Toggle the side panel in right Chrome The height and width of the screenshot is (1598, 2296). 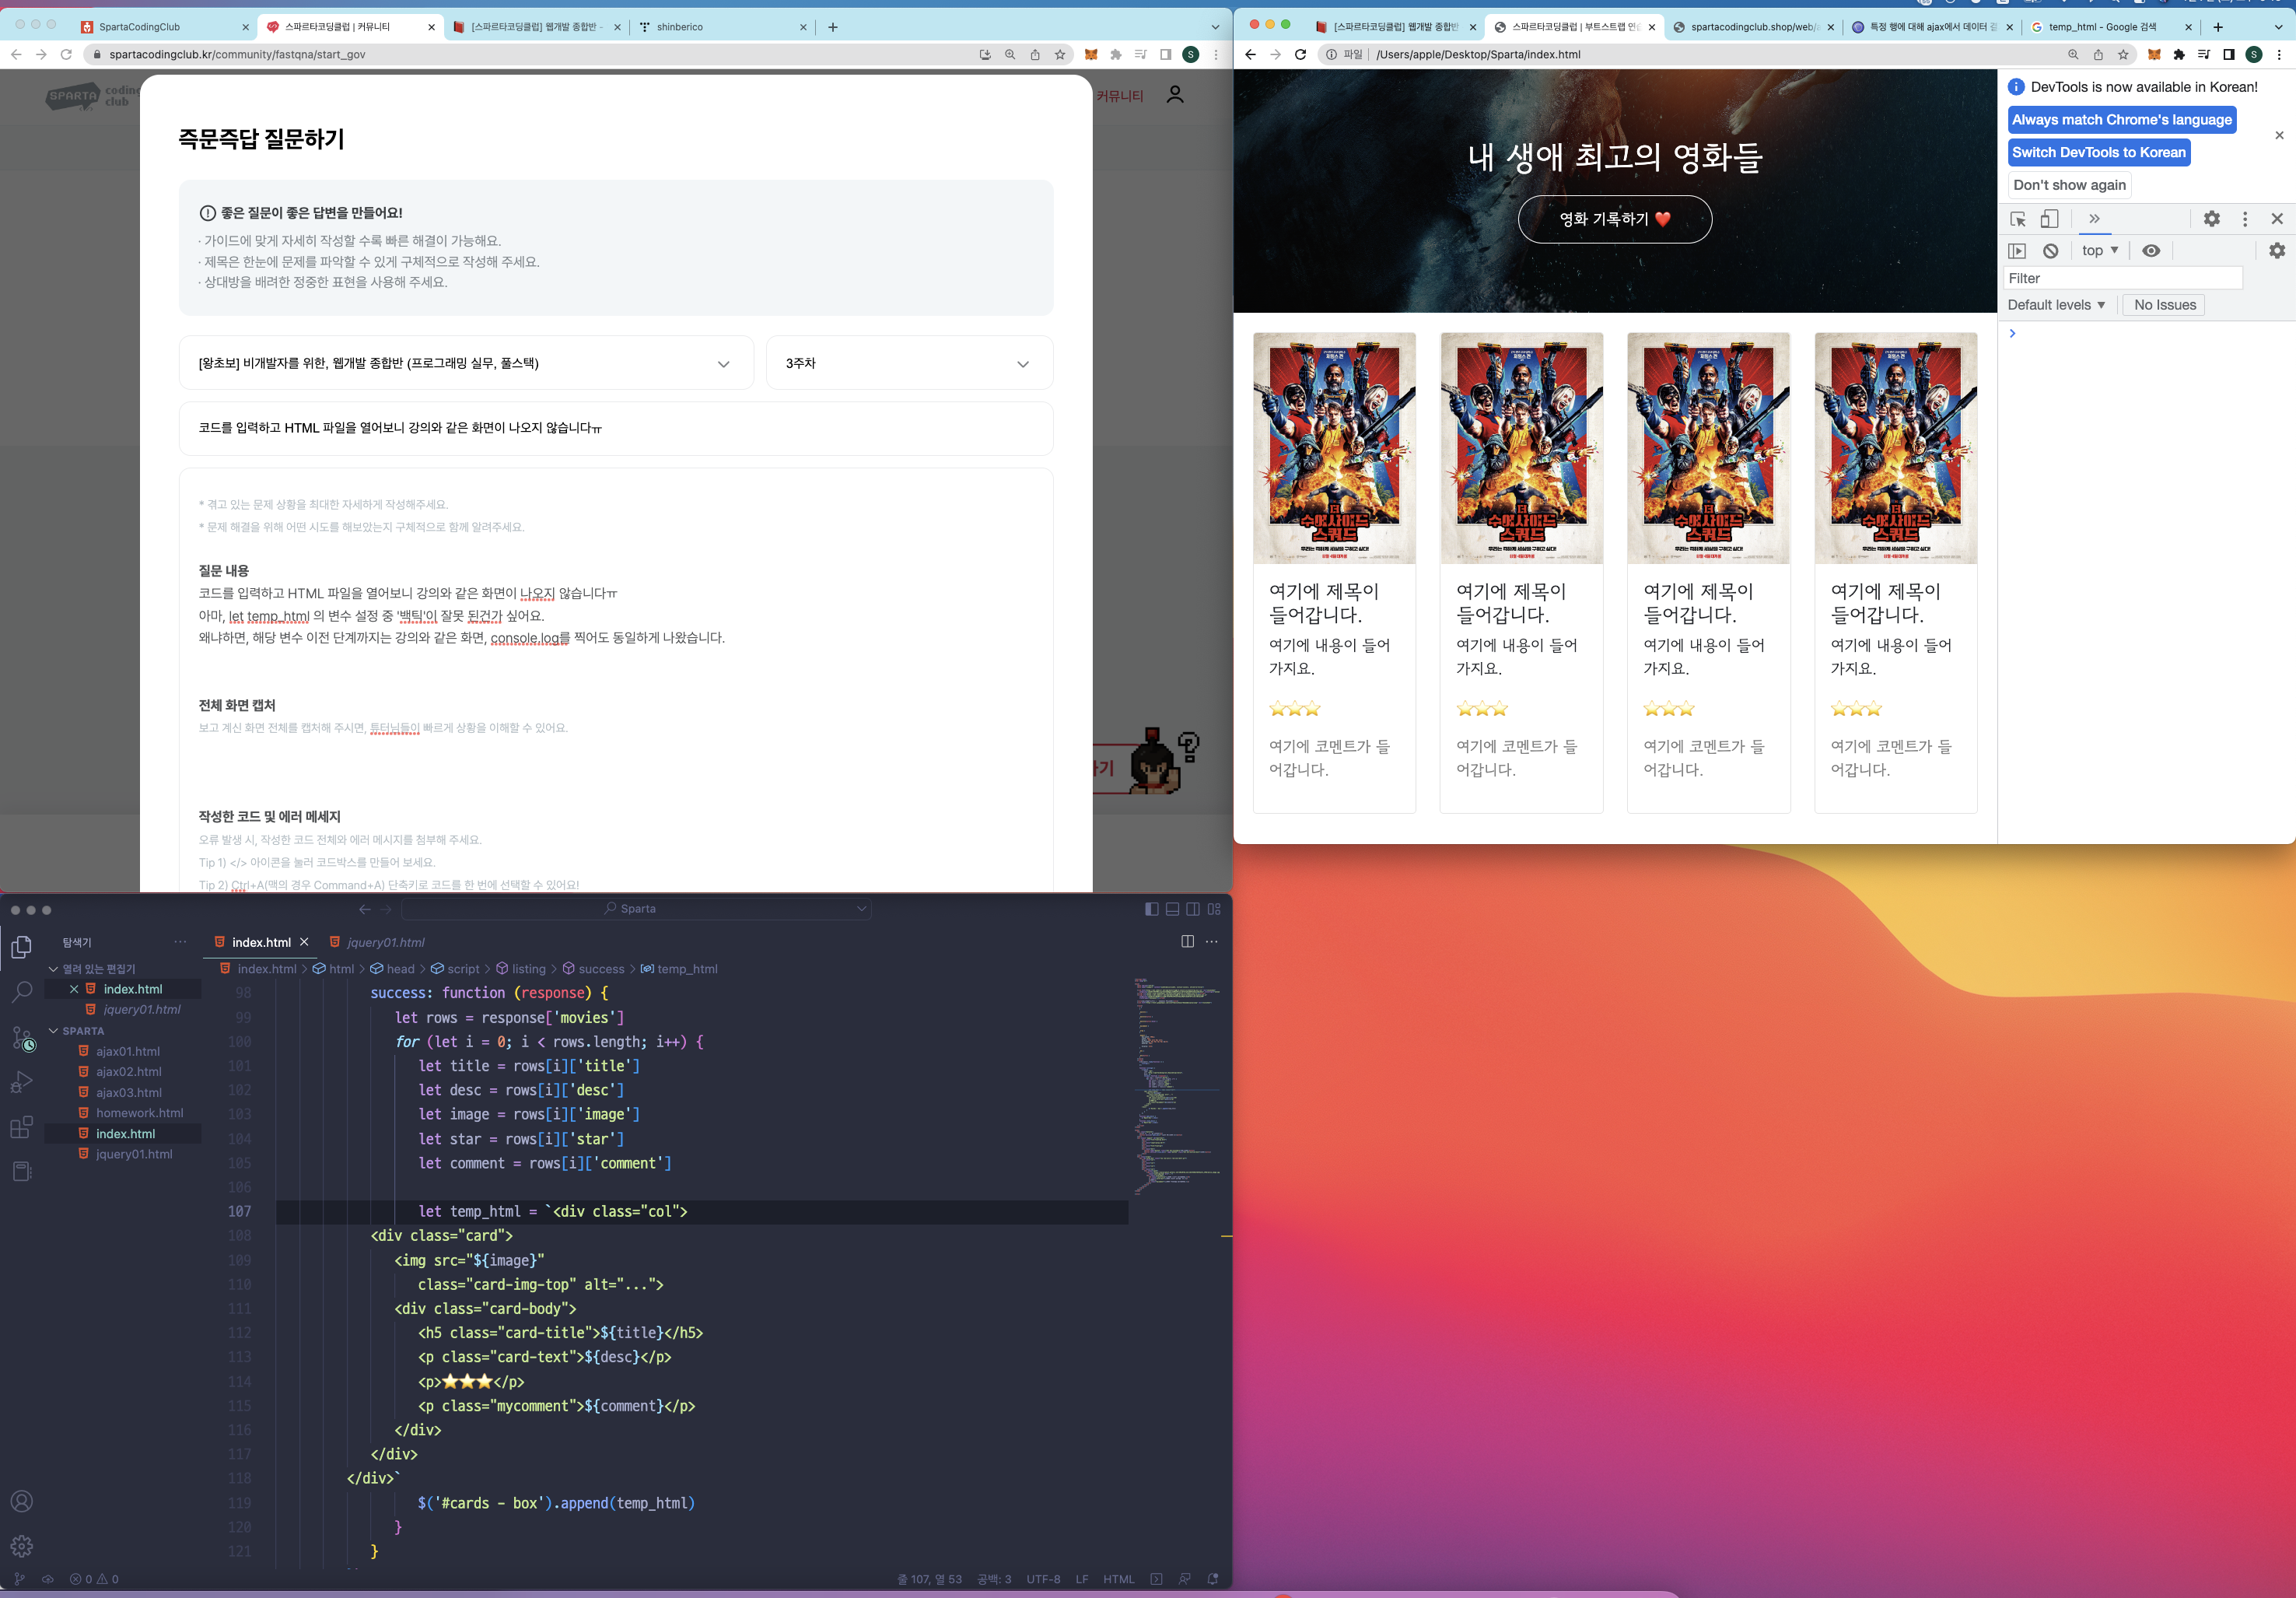coord(2229,55)
